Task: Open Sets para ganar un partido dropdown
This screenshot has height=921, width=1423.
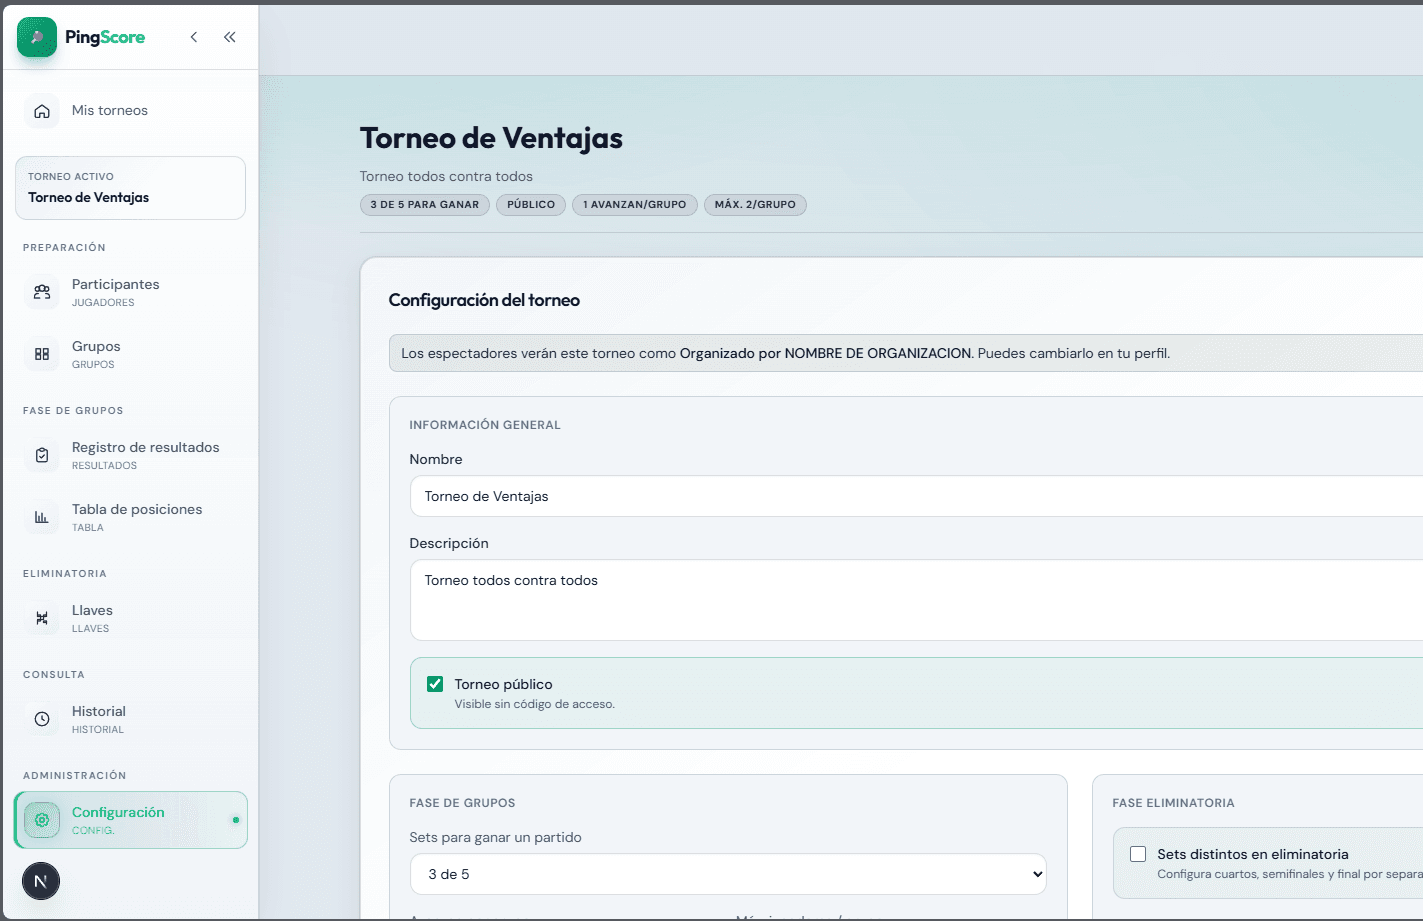Action: point(728,874)
